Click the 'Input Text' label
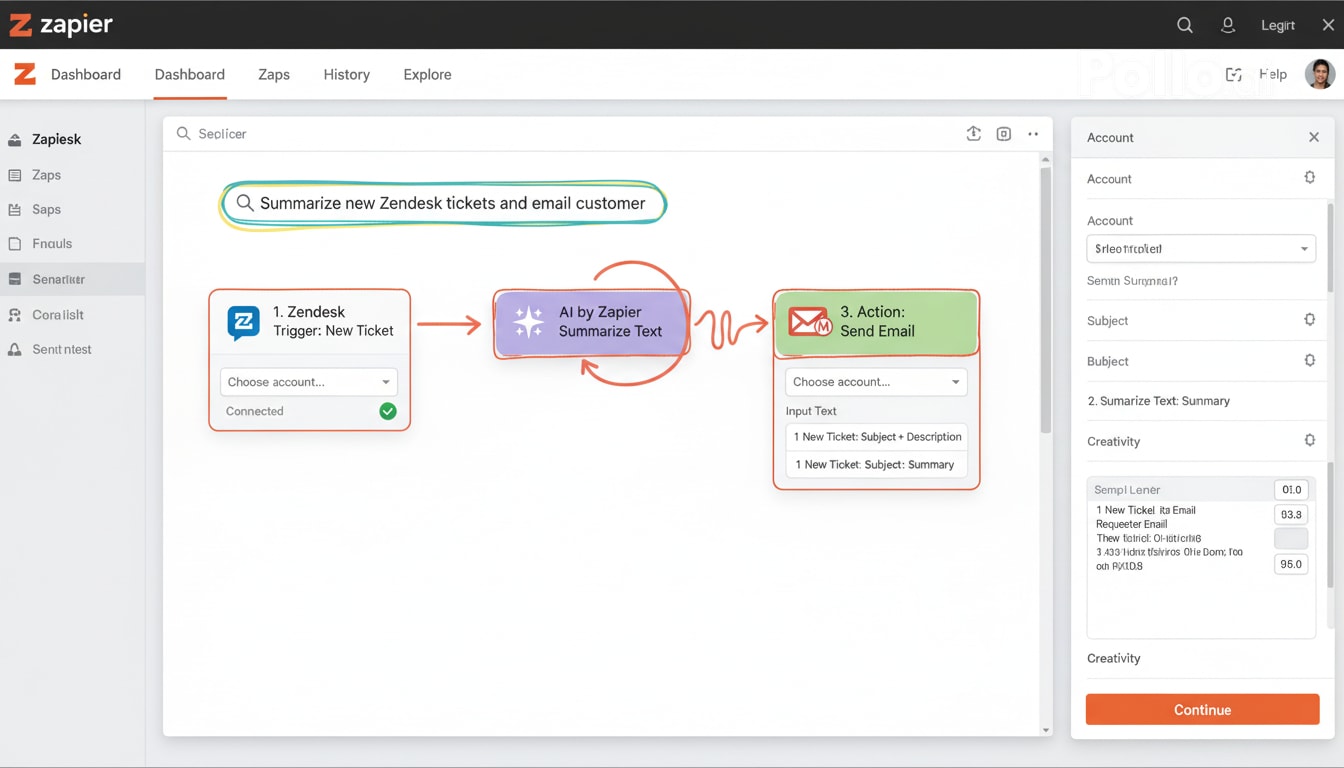The image size is (1344, 768). pyautogui.click(x=811, y=411)
